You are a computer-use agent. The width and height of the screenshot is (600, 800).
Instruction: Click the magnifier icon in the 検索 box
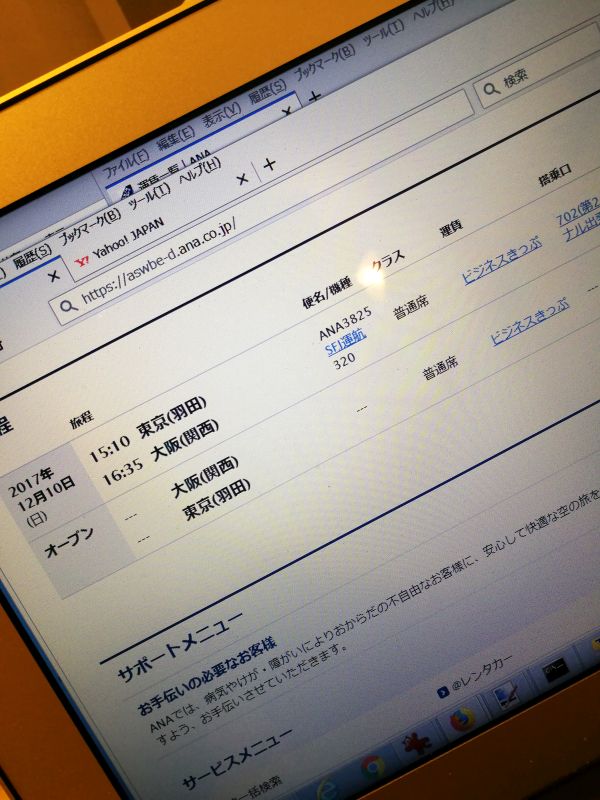[x=491, y=89]
